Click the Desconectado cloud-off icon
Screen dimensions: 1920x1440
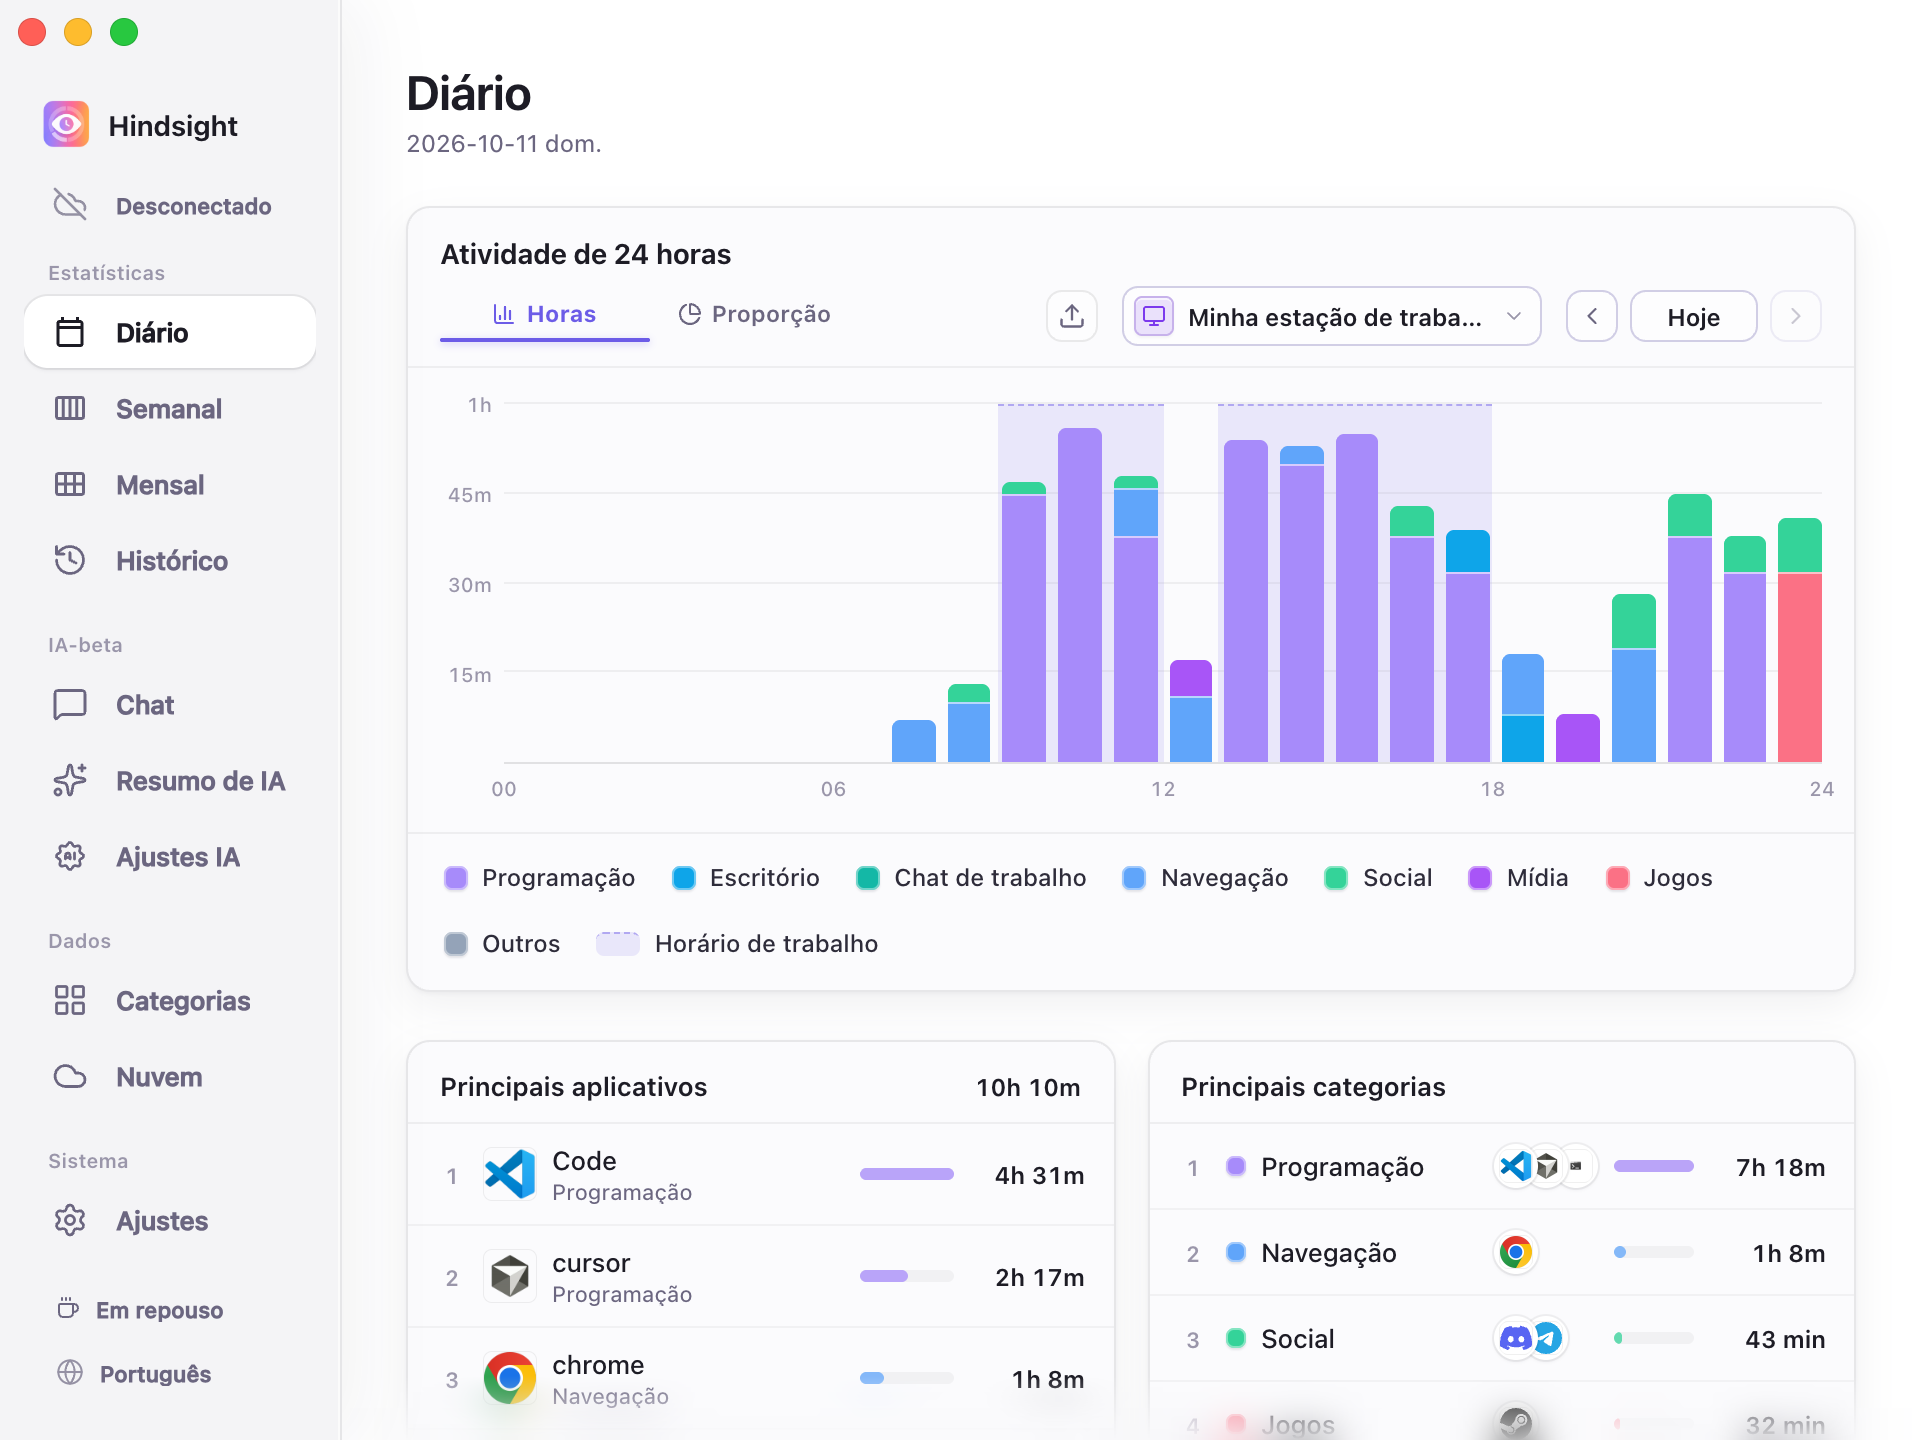click(x=70, y=205)
